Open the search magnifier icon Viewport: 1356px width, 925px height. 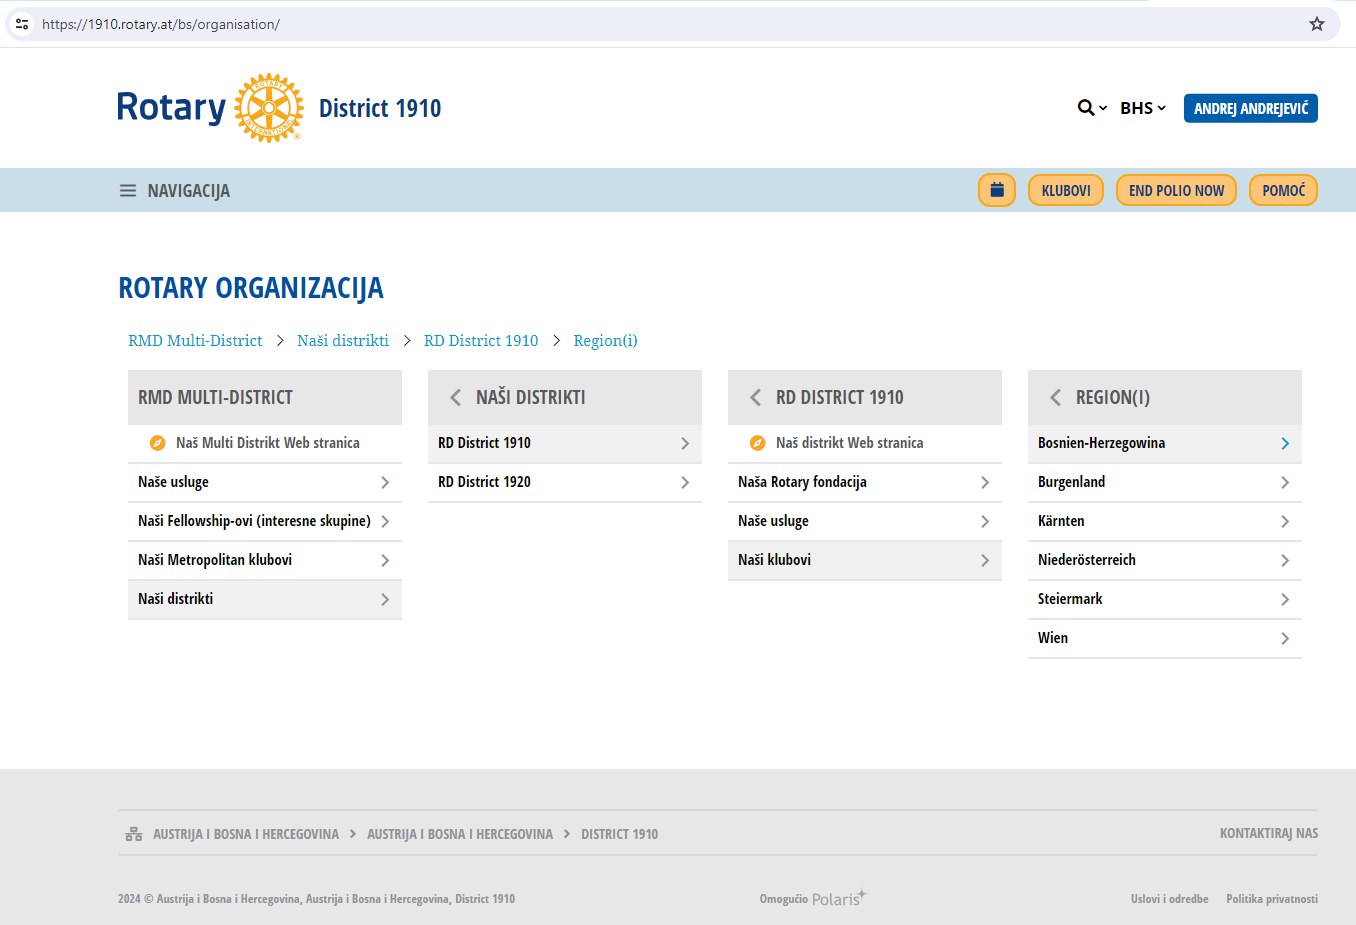[x=1086, y=108]
